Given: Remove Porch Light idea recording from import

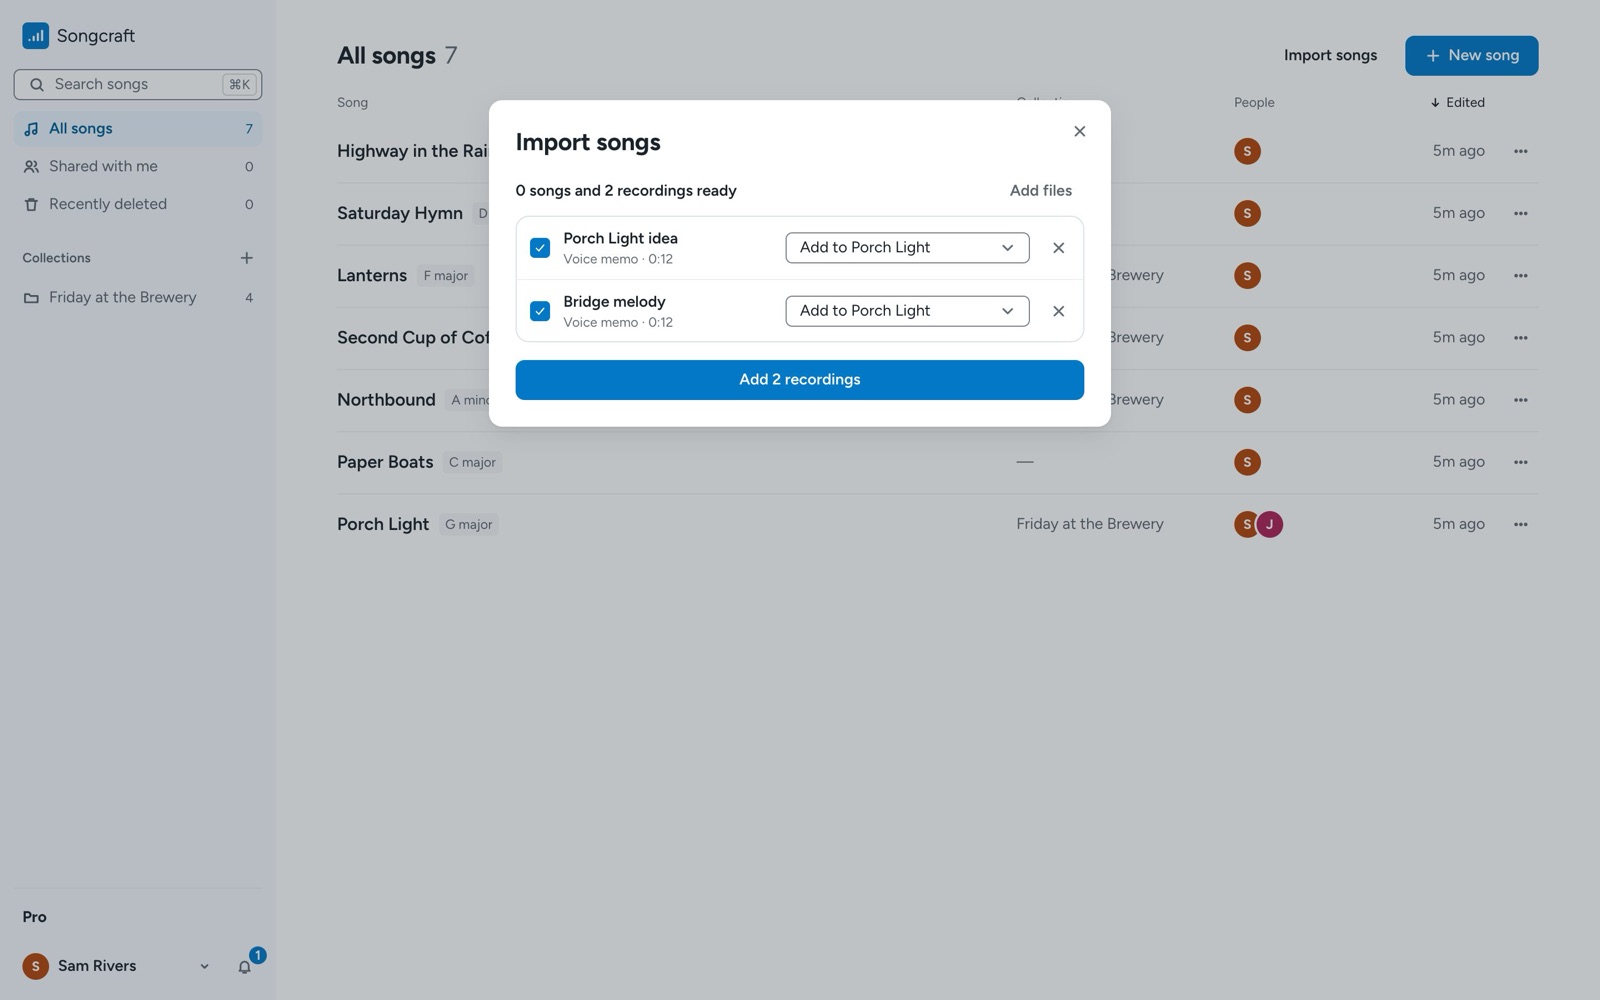Looking at the screenshot, I should click(x=1058, y=248).
